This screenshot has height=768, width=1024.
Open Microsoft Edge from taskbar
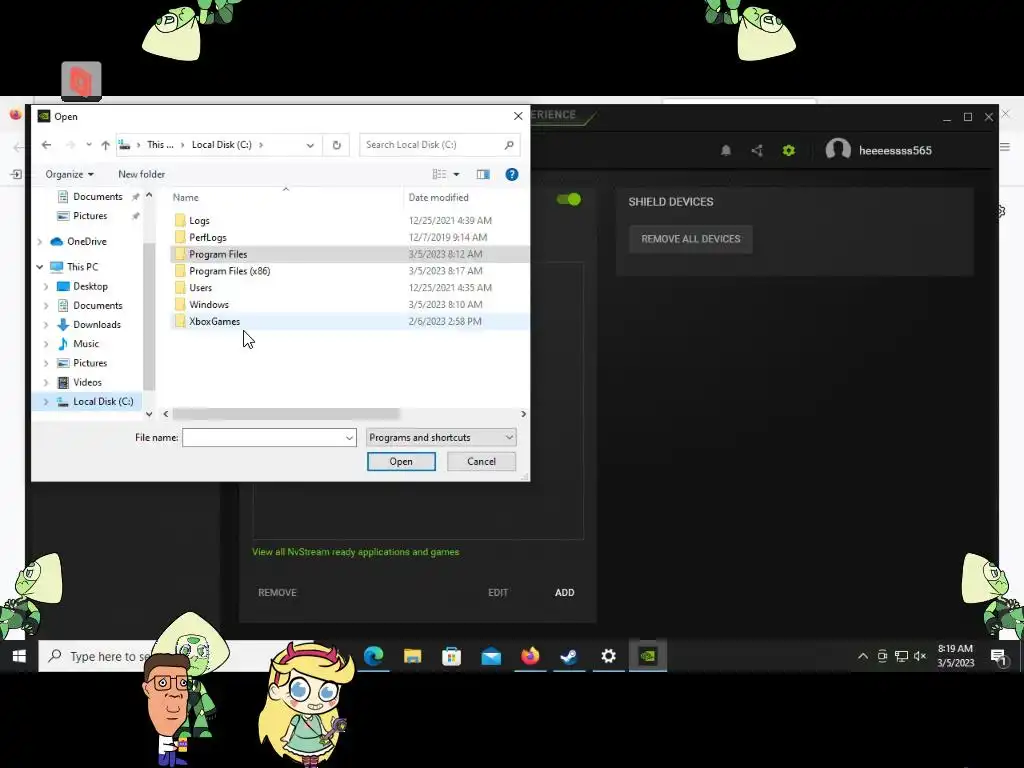pyautogui.click(x=374, y=656)
